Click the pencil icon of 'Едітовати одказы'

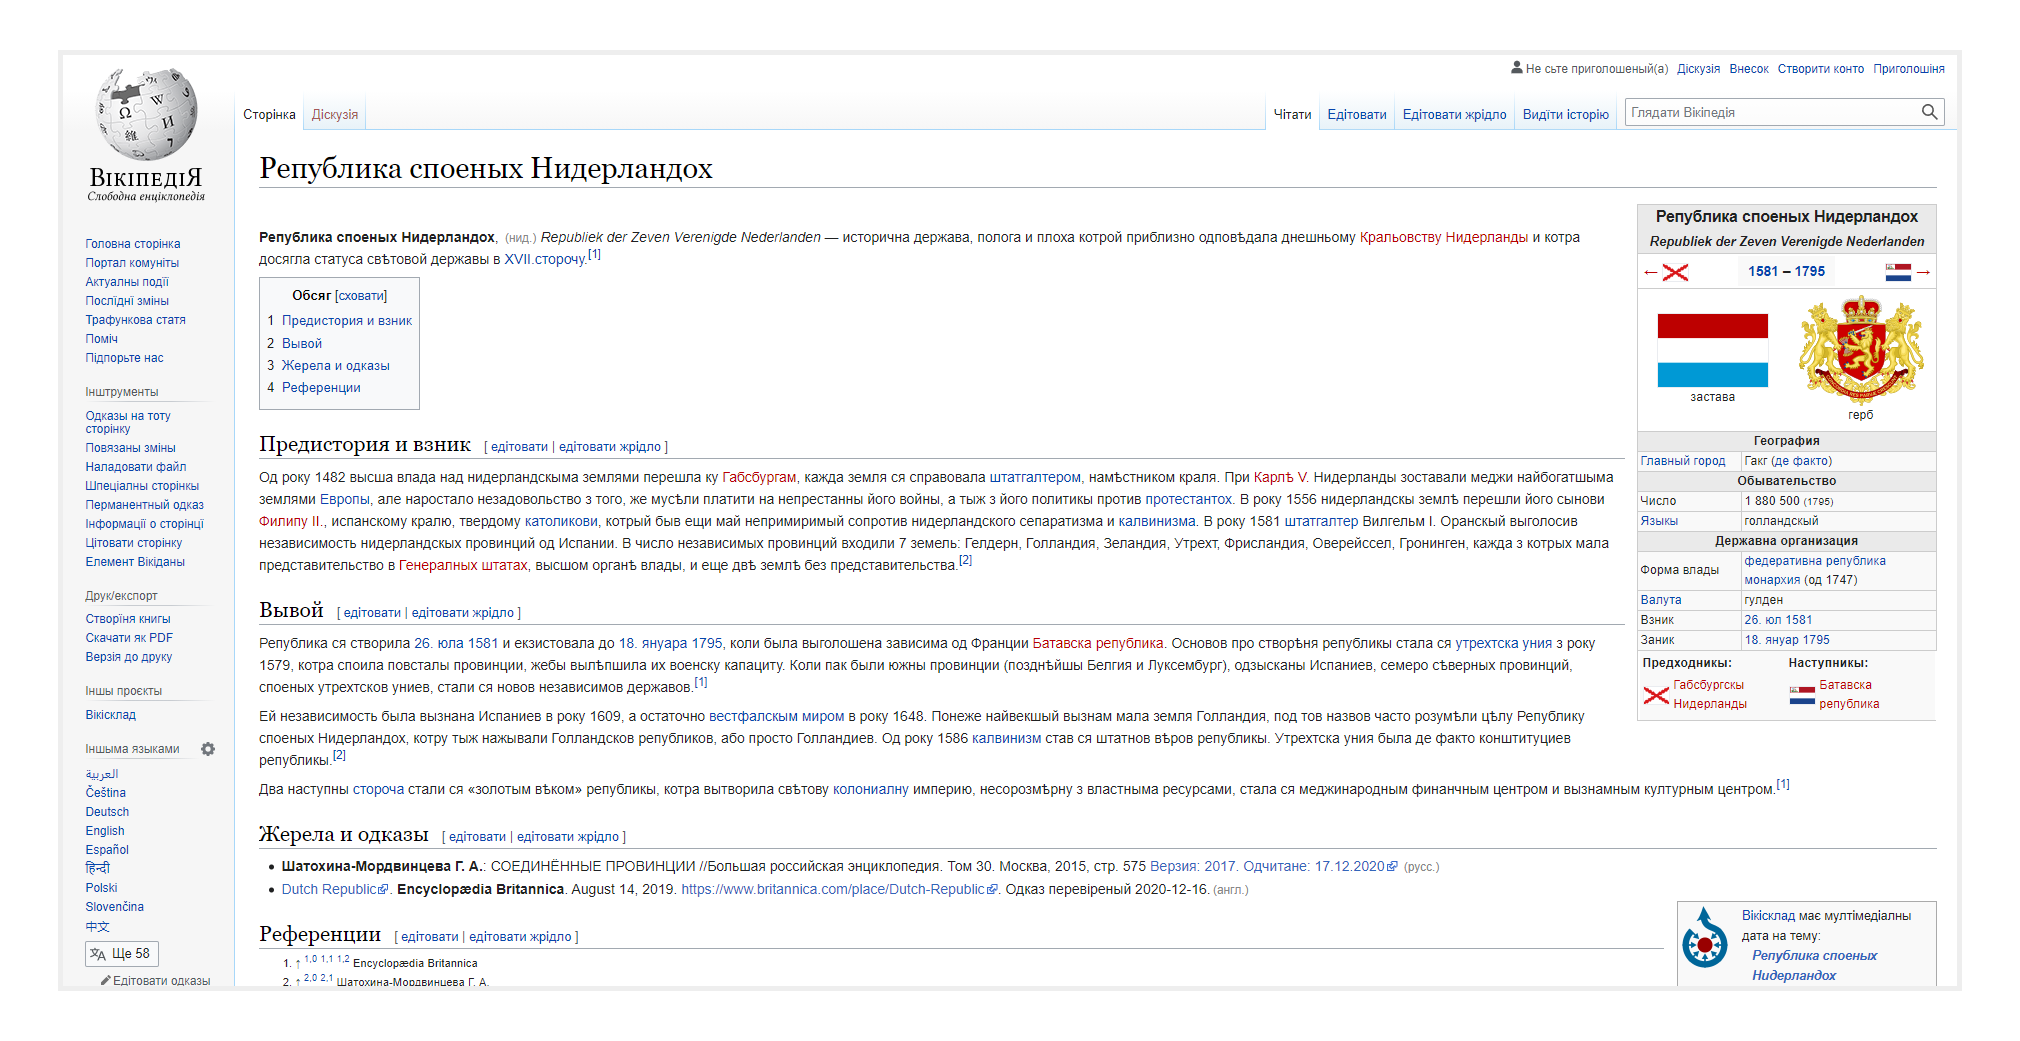click(105, 981)
